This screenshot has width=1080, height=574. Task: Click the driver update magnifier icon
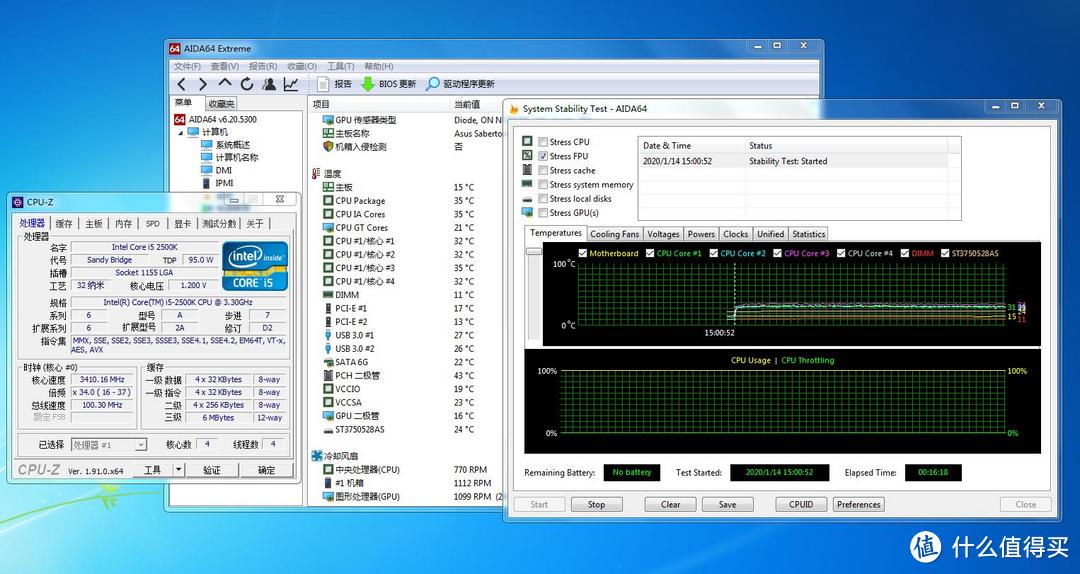[x=432, y=84]
